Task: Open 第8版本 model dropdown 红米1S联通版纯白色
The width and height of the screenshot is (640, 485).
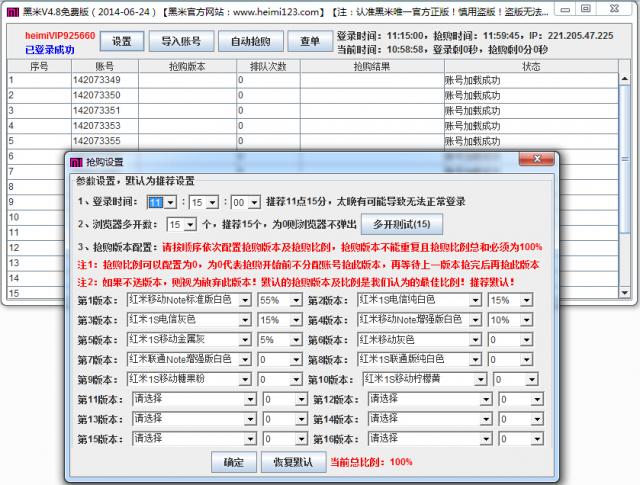Action: click(x=419, y=360)
